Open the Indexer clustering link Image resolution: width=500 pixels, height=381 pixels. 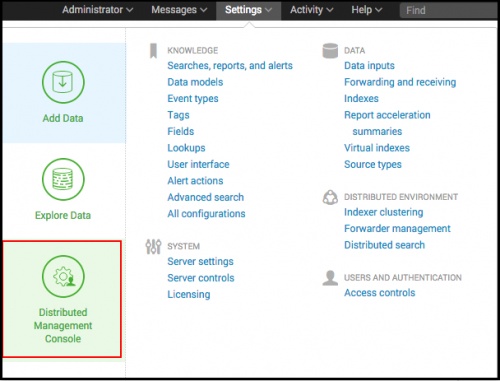(384, 212)
